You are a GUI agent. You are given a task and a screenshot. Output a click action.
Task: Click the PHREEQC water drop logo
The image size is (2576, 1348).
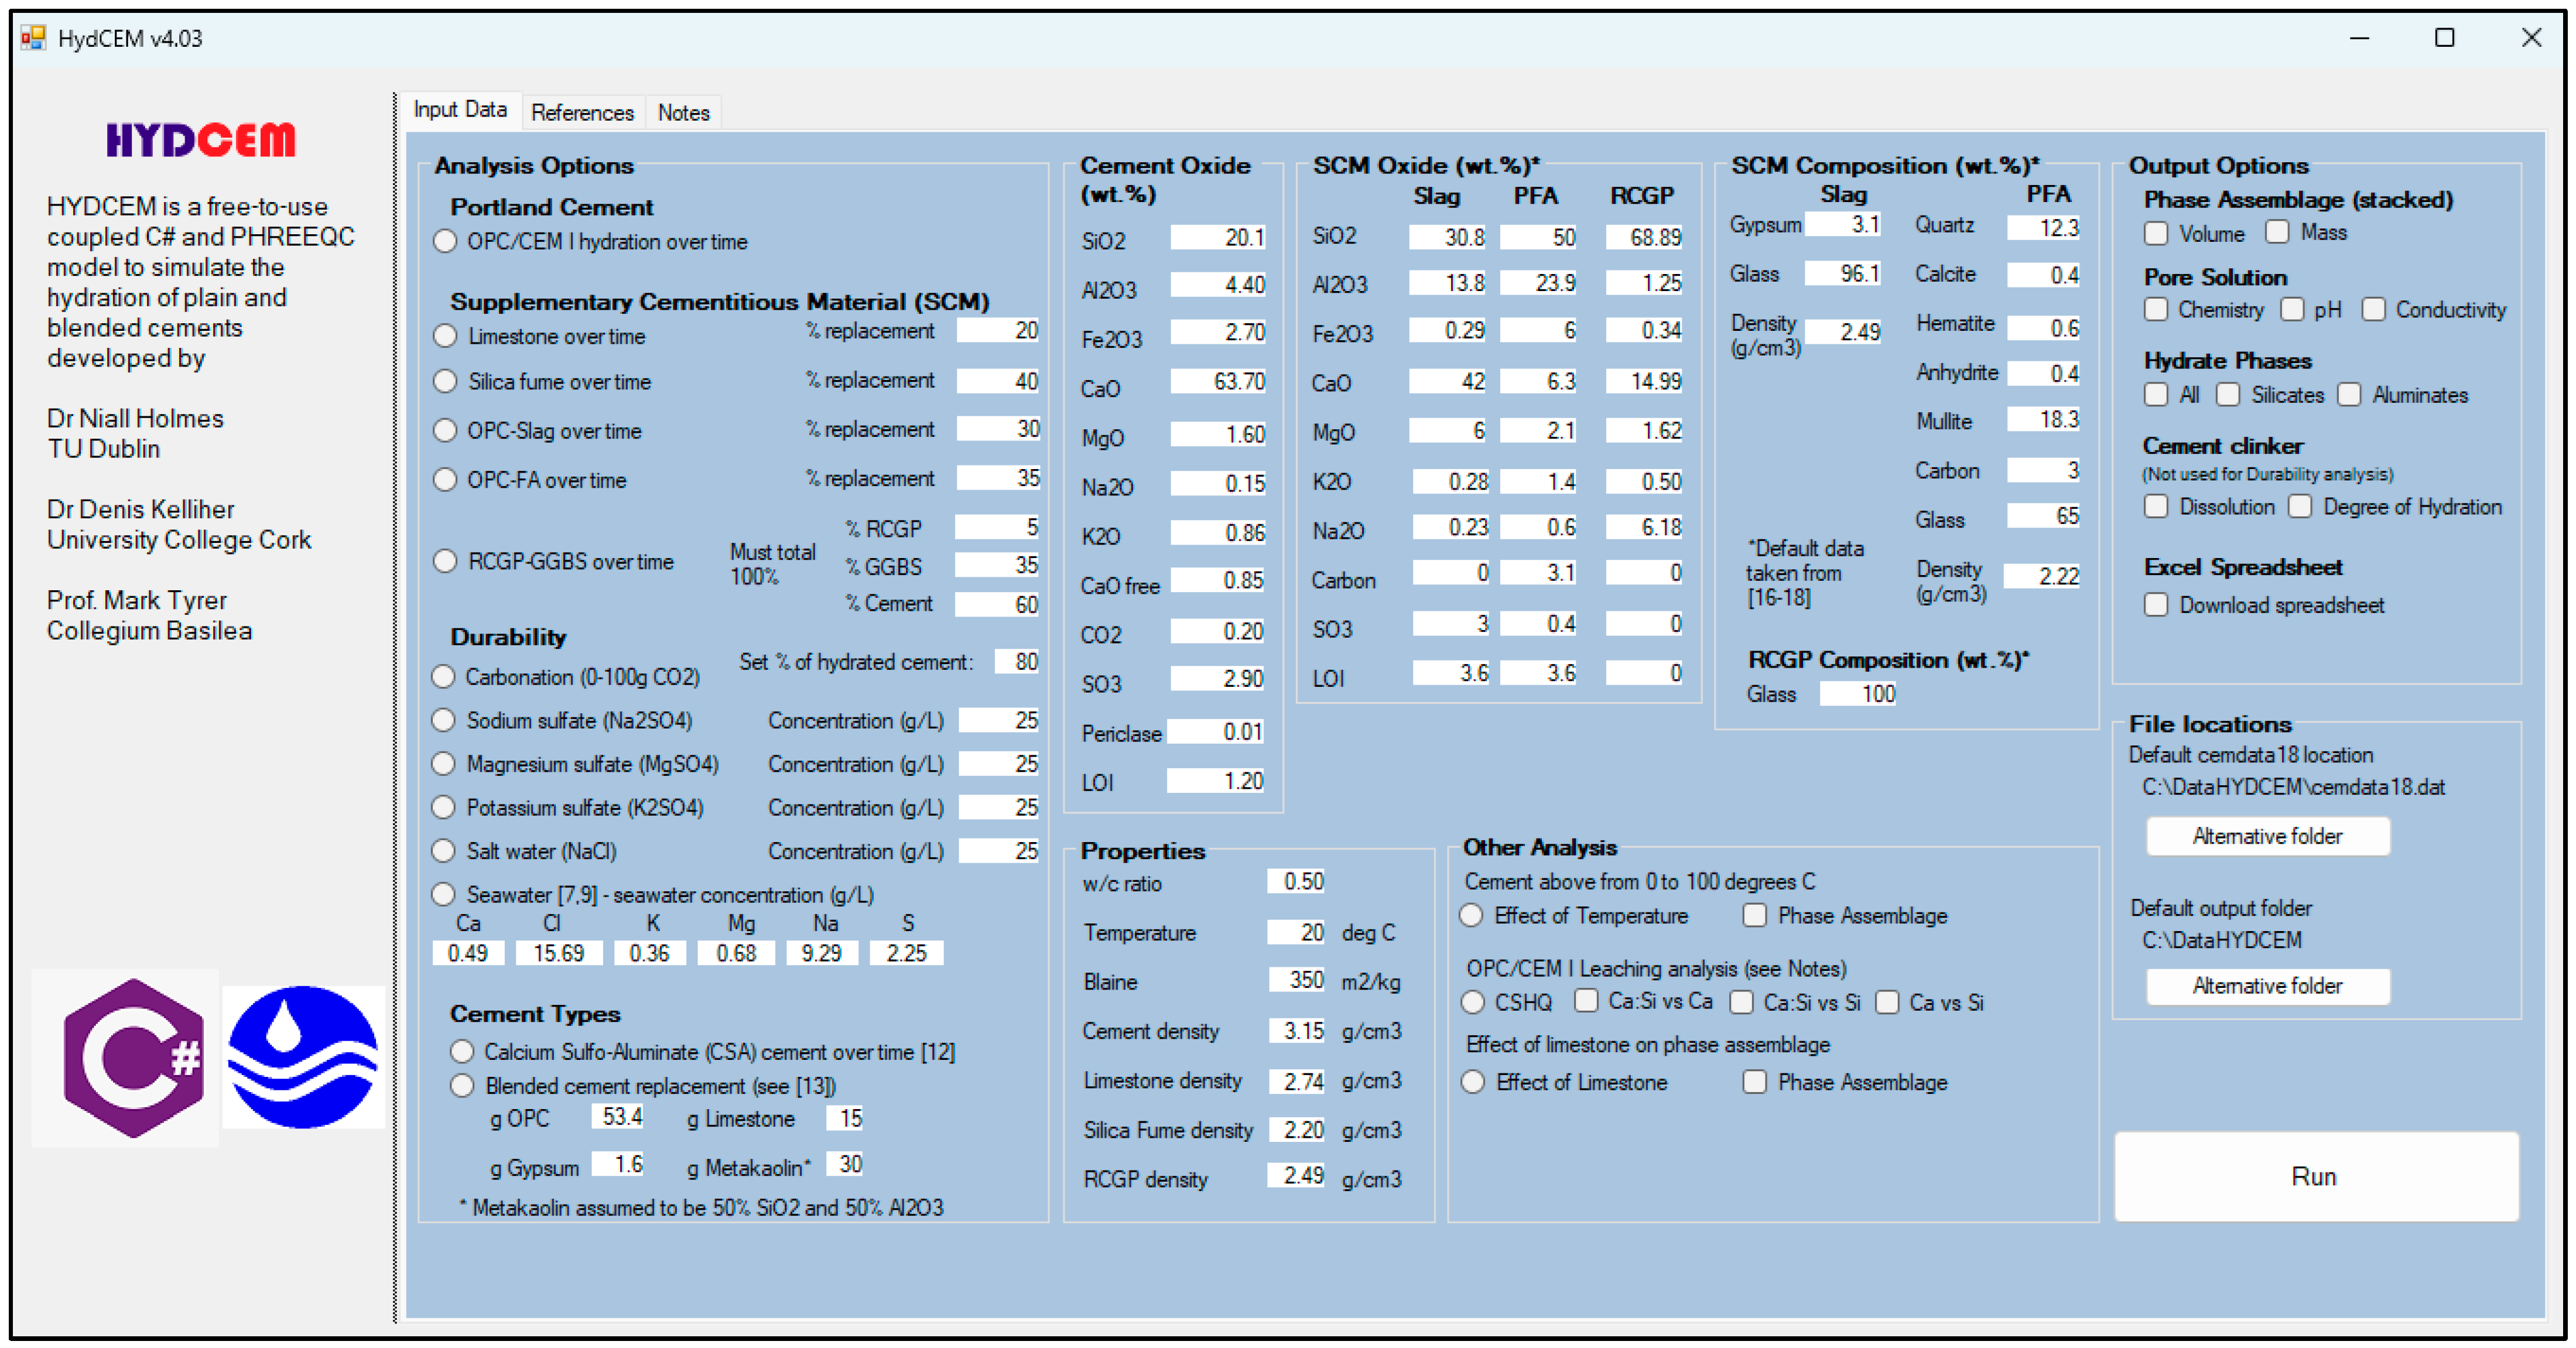[303, 1058]
